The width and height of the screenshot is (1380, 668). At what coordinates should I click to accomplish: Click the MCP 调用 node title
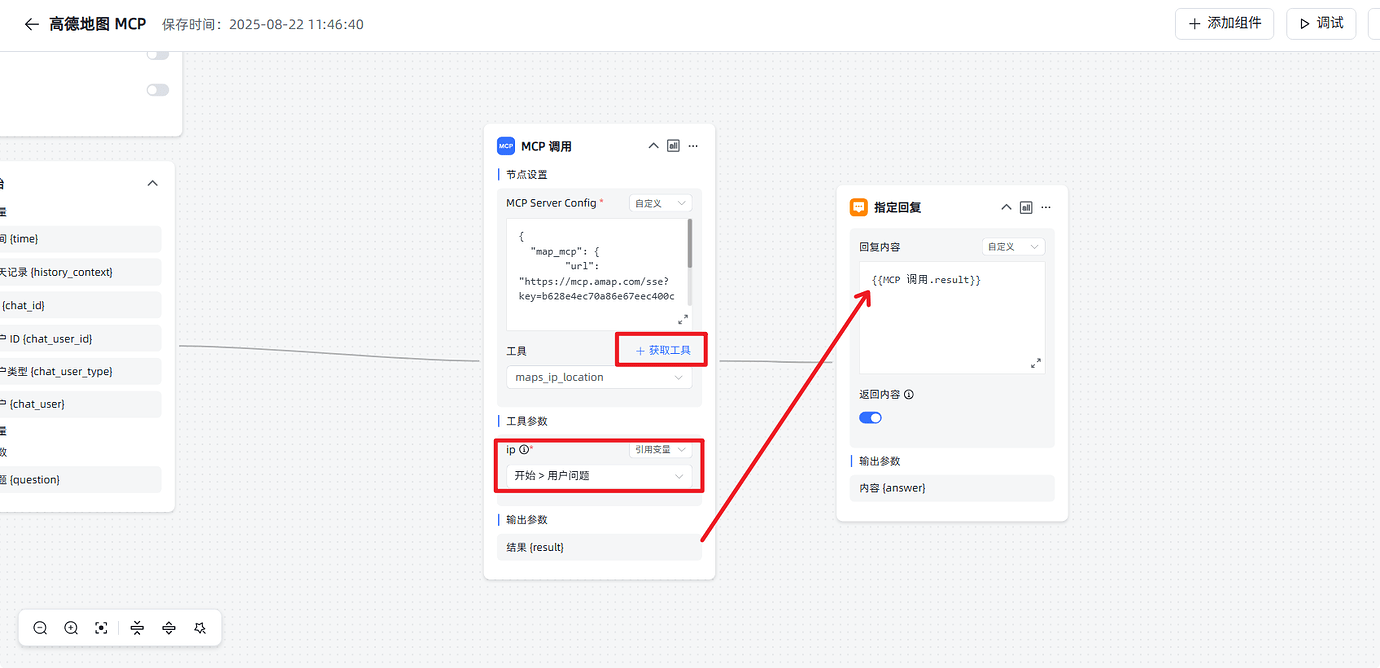[546, 146]
